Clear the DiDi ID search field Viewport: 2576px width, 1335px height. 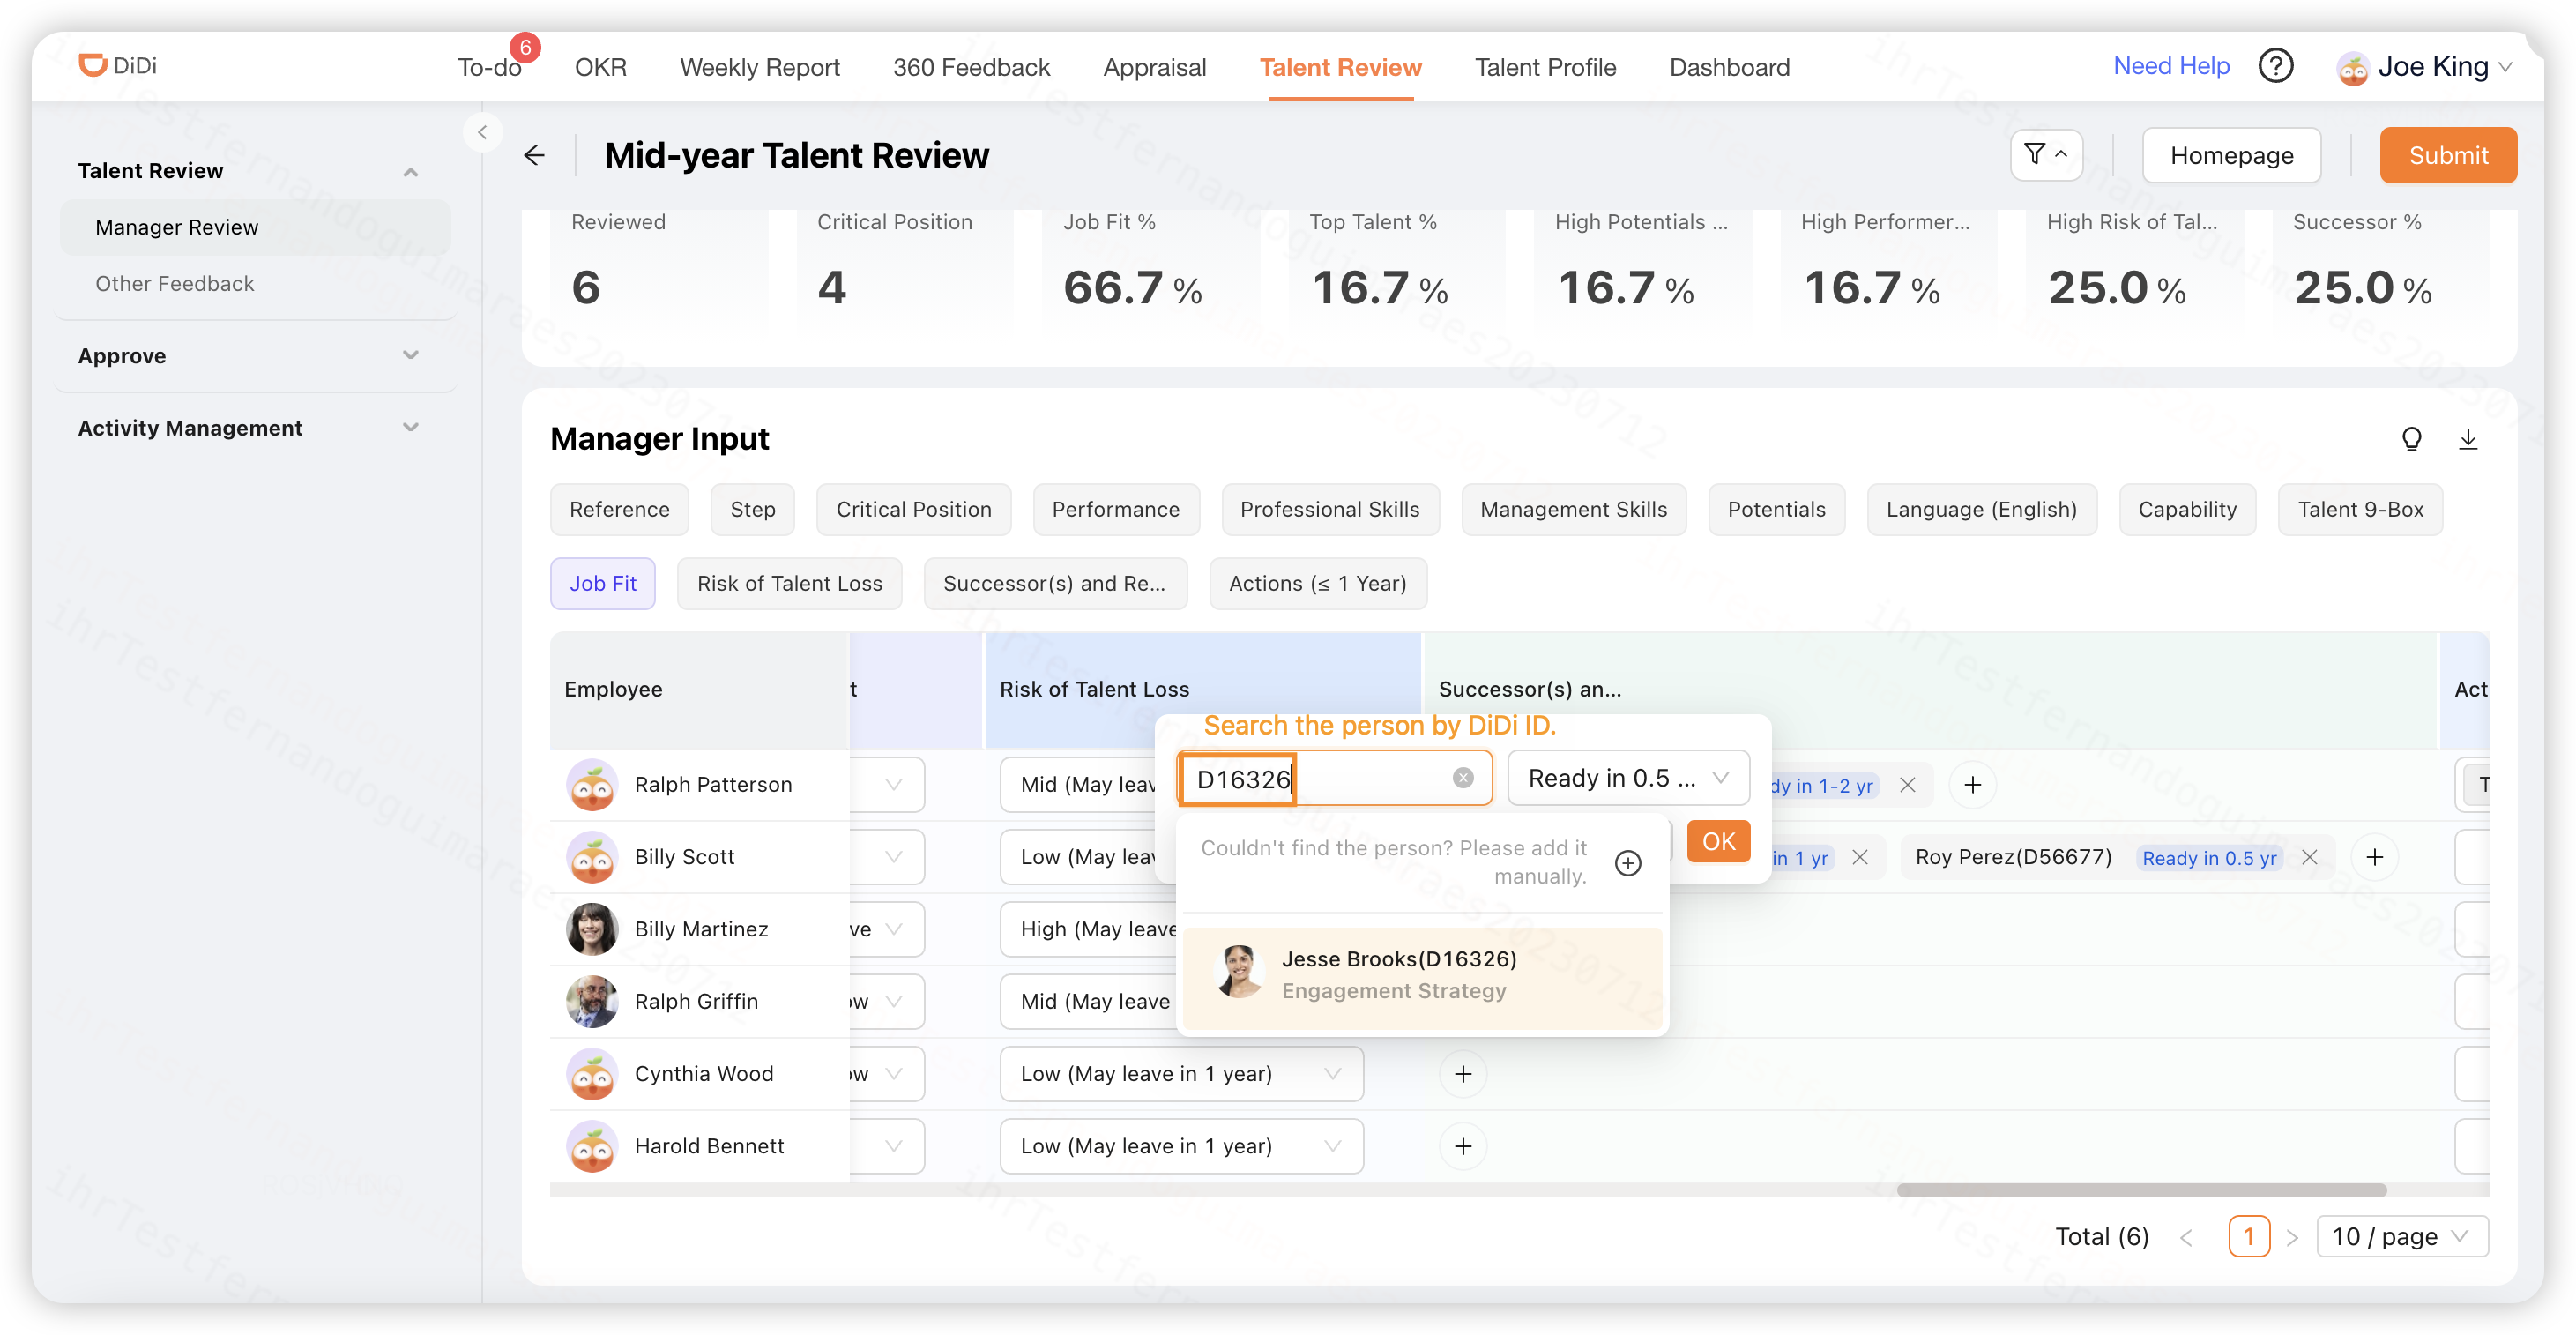[x=1462, y=777]
